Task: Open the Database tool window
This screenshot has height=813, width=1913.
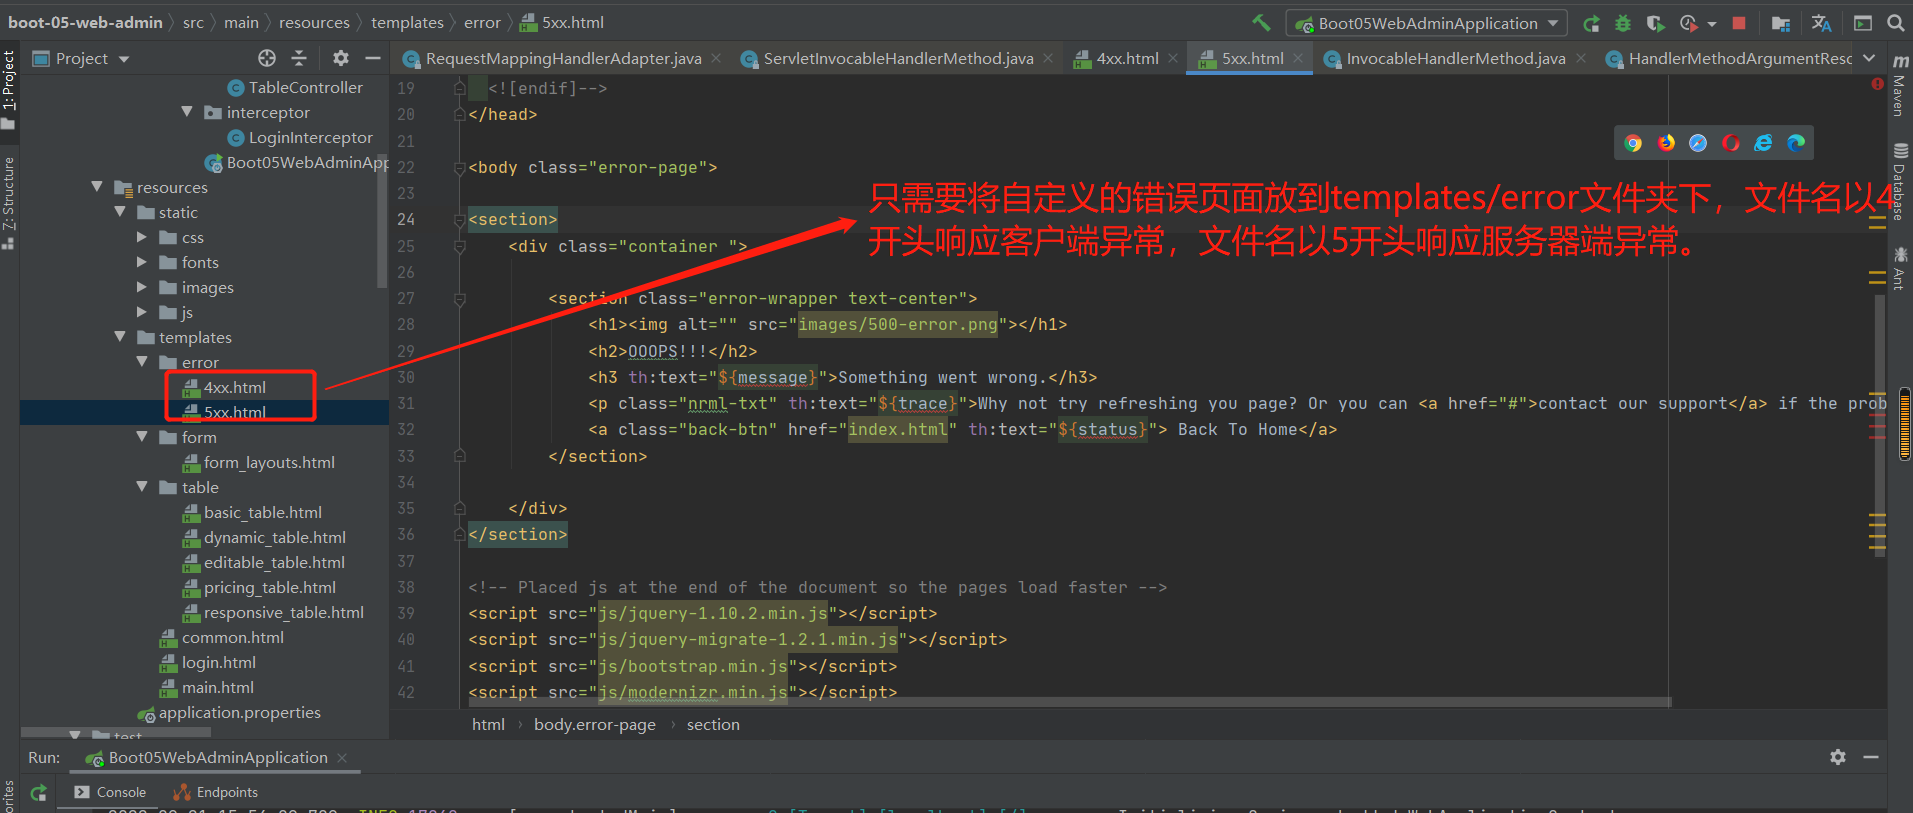Action: (1900, 182)
